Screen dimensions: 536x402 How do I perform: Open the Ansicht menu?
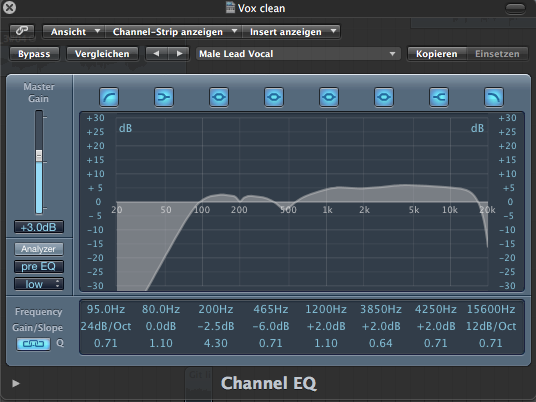point(74,32)
